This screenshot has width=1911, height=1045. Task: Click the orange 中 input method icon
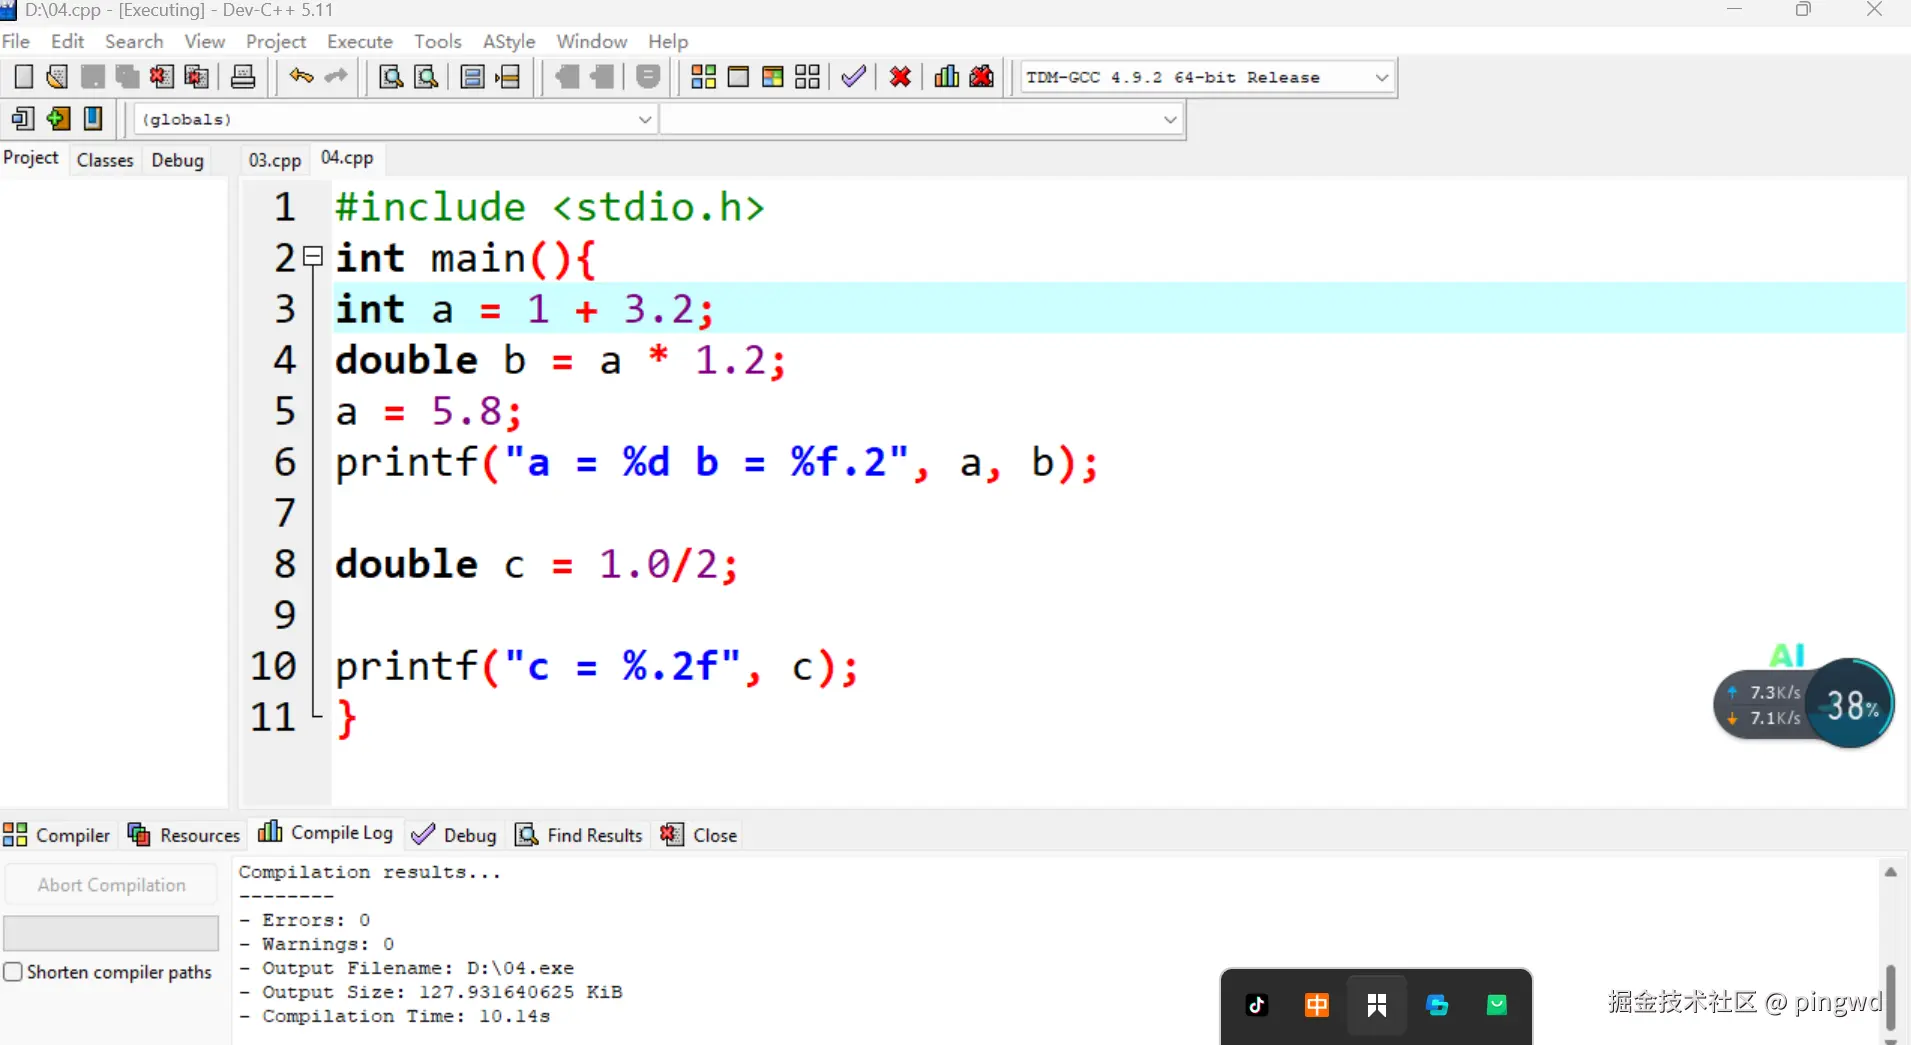pos(1317,1005)
